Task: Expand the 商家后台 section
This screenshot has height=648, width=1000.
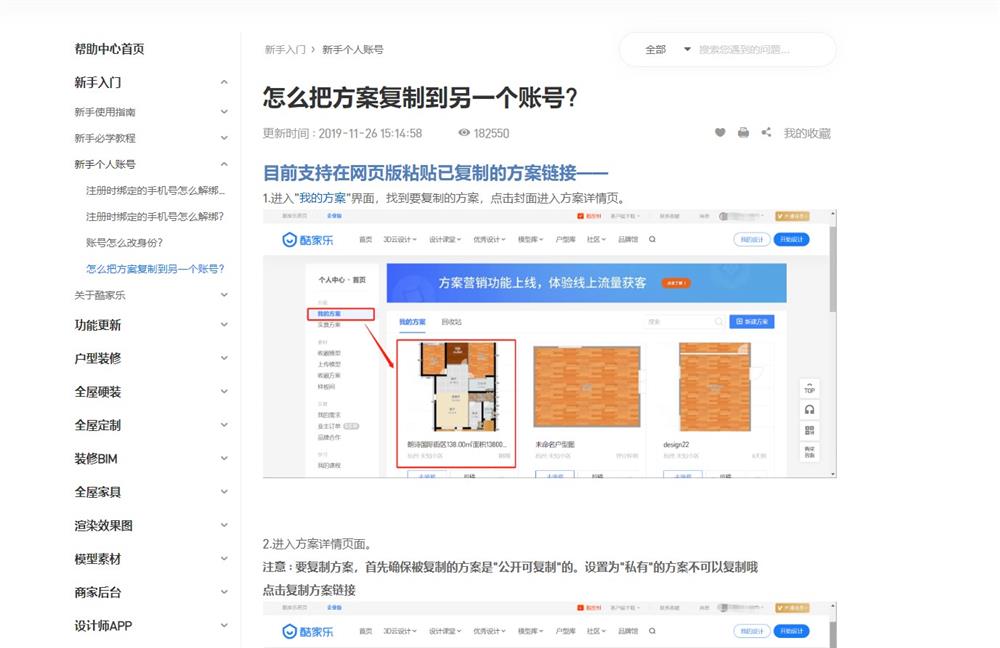Action: point(224,592)
